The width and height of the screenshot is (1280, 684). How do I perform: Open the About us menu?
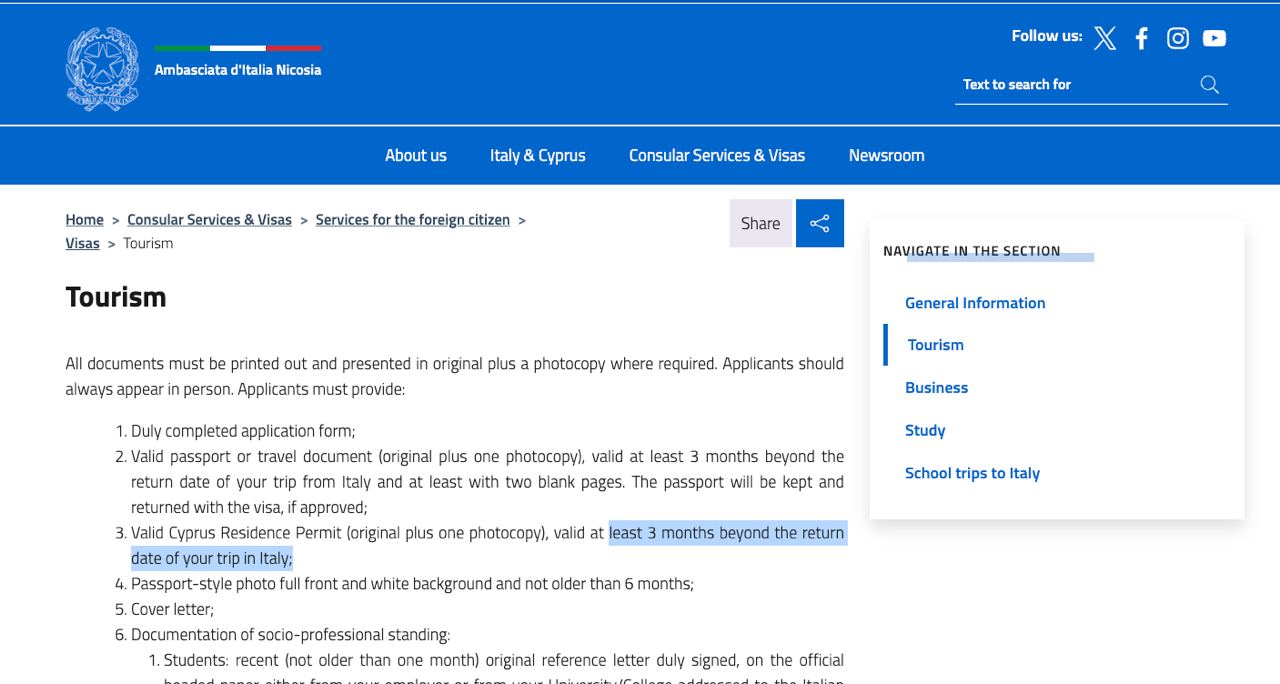tap(415, 155)
